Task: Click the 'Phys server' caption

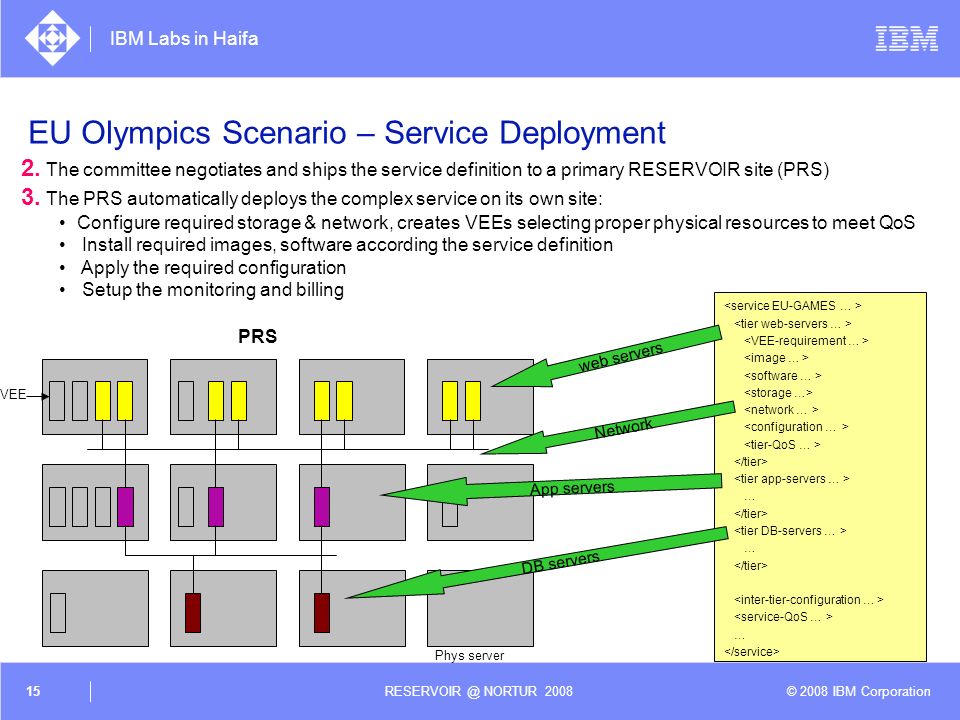Action: (470, 655)
